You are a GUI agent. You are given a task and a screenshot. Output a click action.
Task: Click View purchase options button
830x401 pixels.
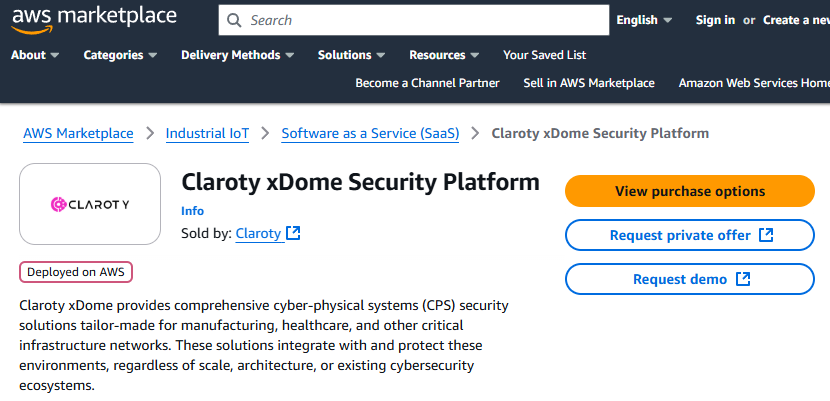[x=690, y=191]
